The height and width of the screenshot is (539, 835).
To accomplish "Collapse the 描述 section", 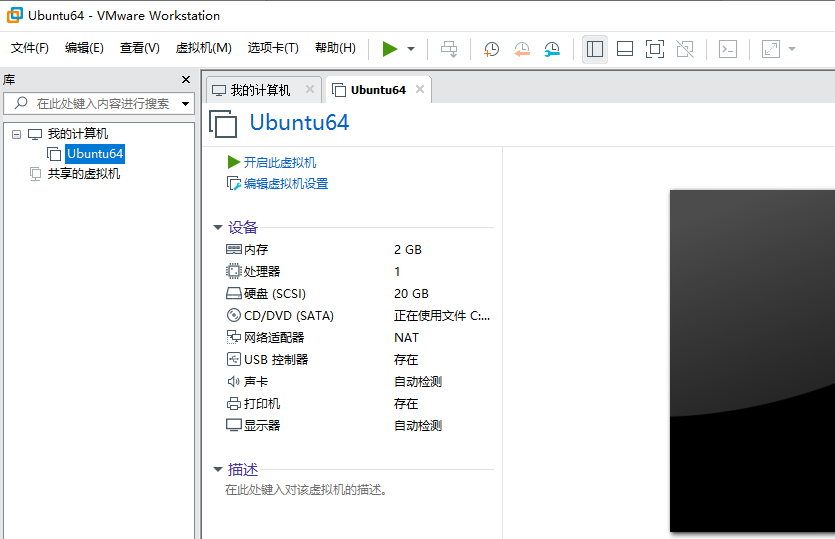I will (218, 469).
